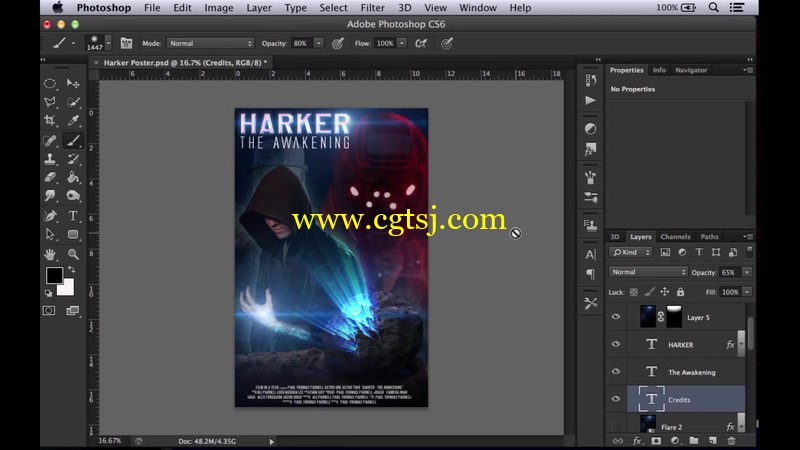Toggle lock position
The width and height of the screenshot is (800, 450).
[664, 292]
